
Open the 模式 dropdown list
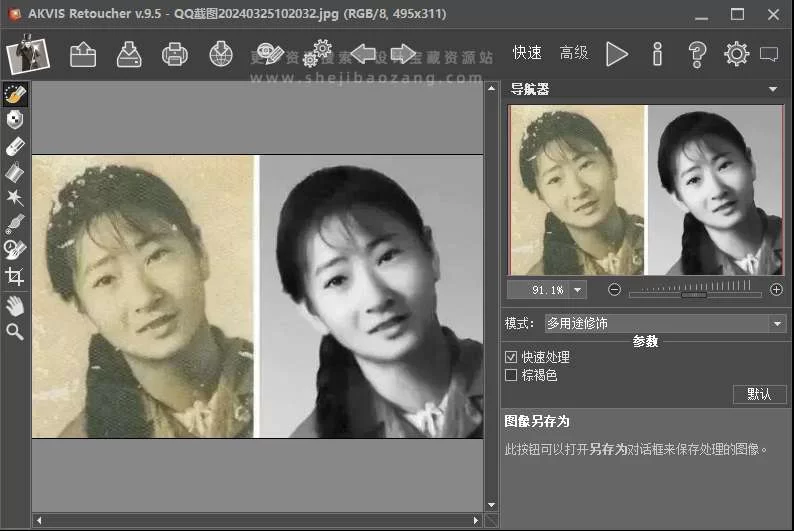click(x=777, y=324)
